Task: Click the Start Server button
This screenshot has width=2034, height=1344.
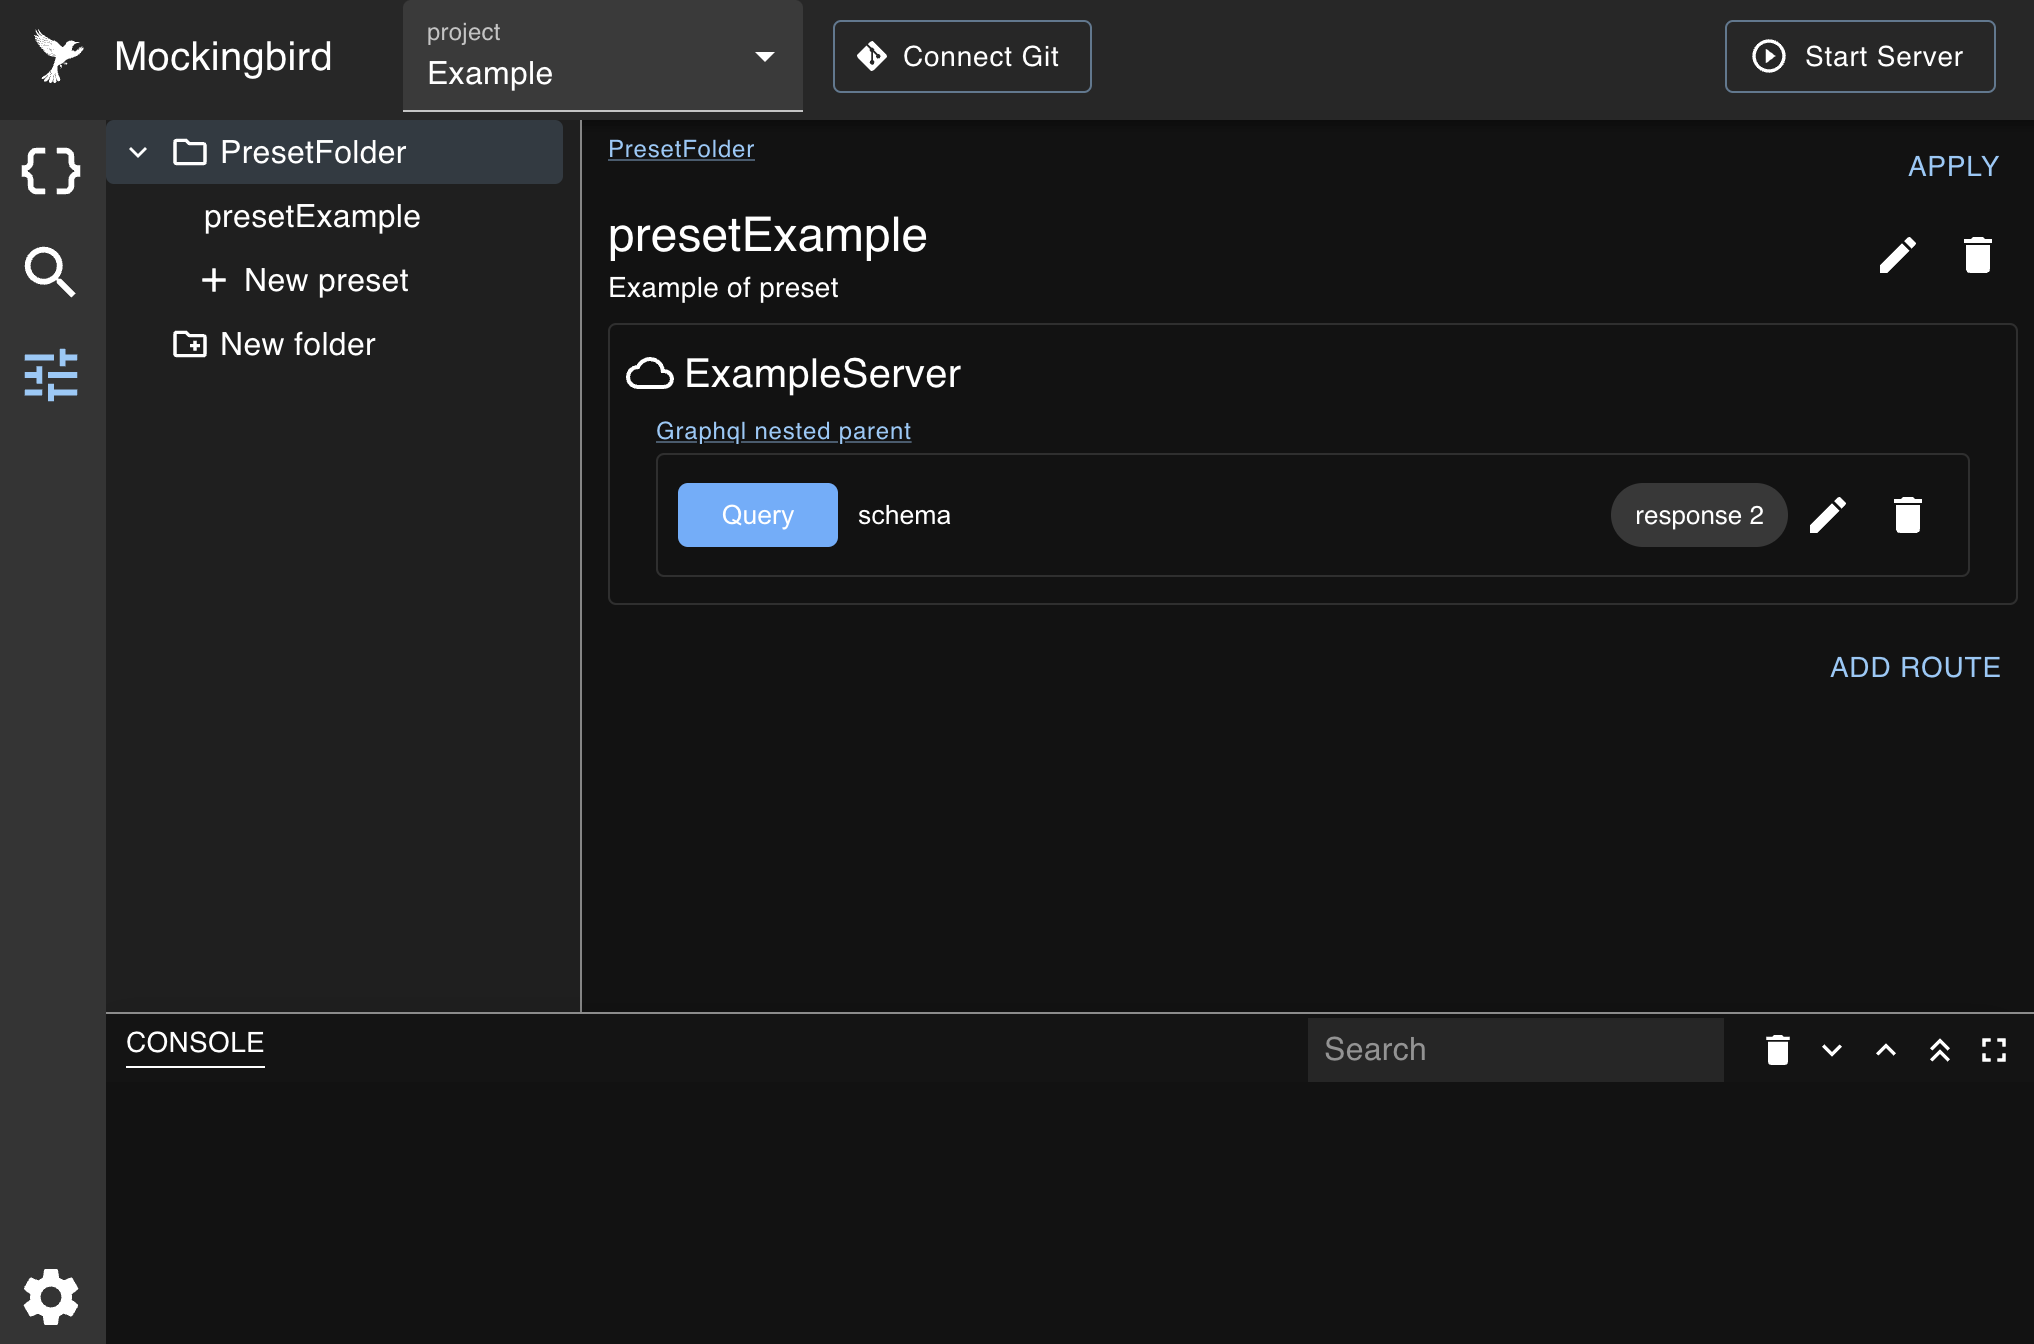Action: pos(1858,56)
